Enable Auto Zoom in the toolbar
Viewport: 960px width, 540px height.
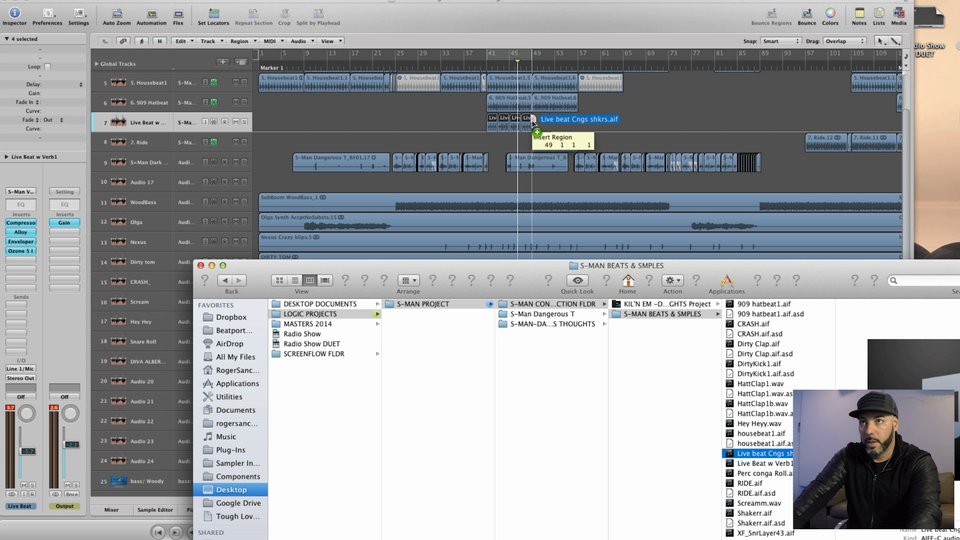pyautogui.click(x=116, y=13)
